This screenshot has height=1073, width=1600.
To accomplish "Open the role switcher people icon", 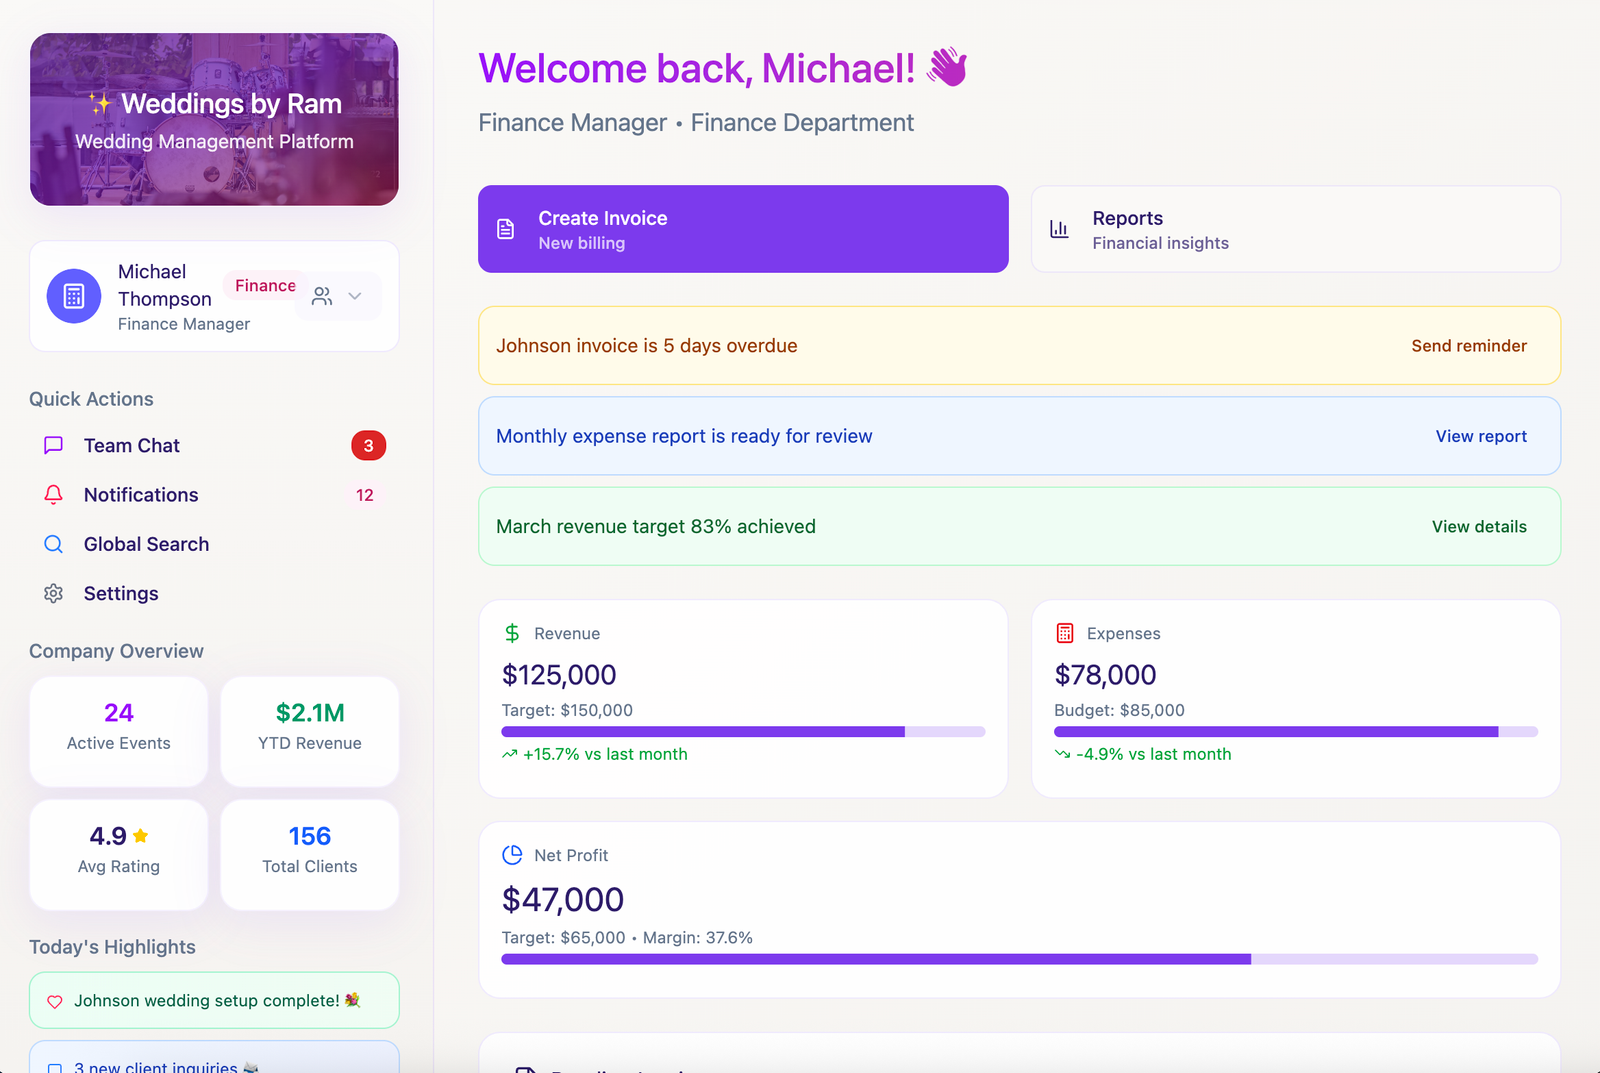I will click(322, 296).
